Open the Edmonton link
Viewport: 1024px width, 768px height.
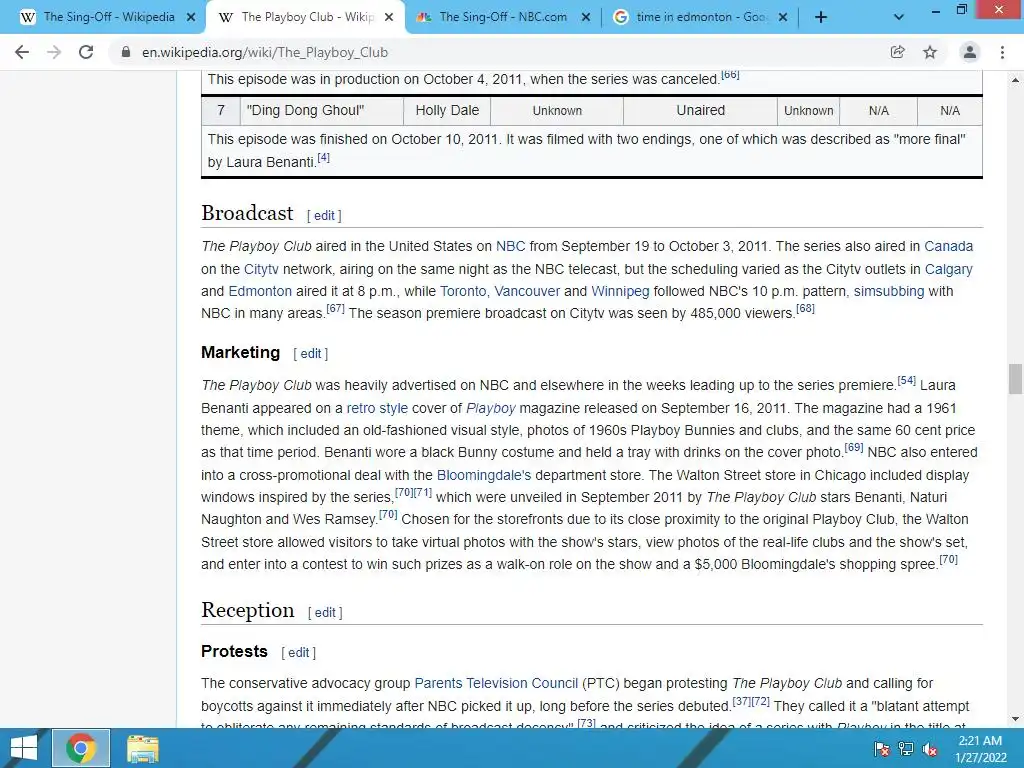tap(260, 291)
